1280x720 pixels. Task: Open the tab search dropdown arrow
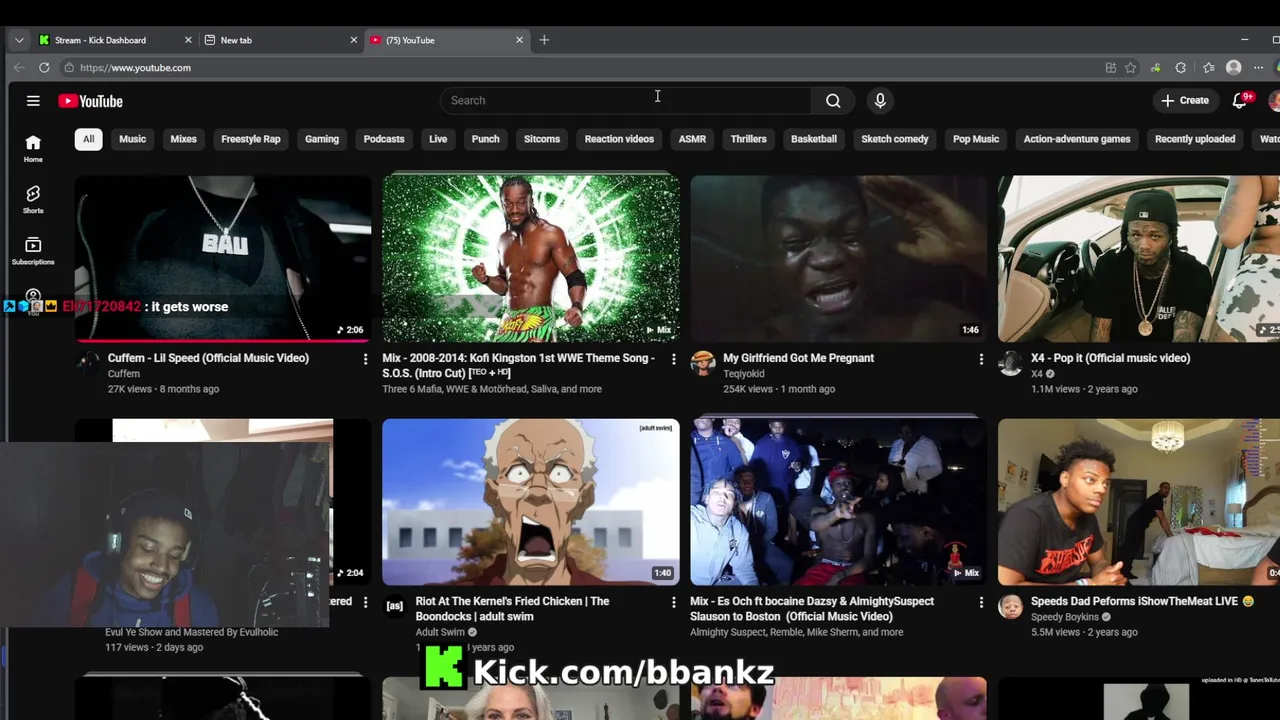point(19,40)
